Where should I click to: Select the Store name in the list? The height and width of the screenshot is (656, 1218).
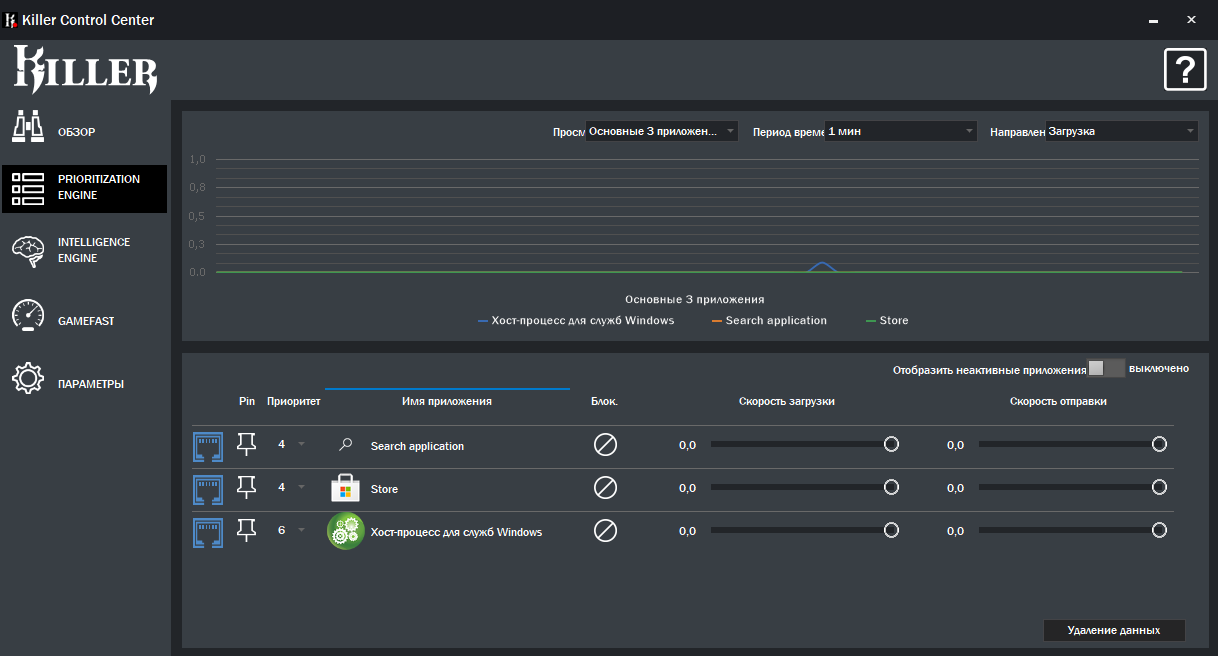pos(384,489)
